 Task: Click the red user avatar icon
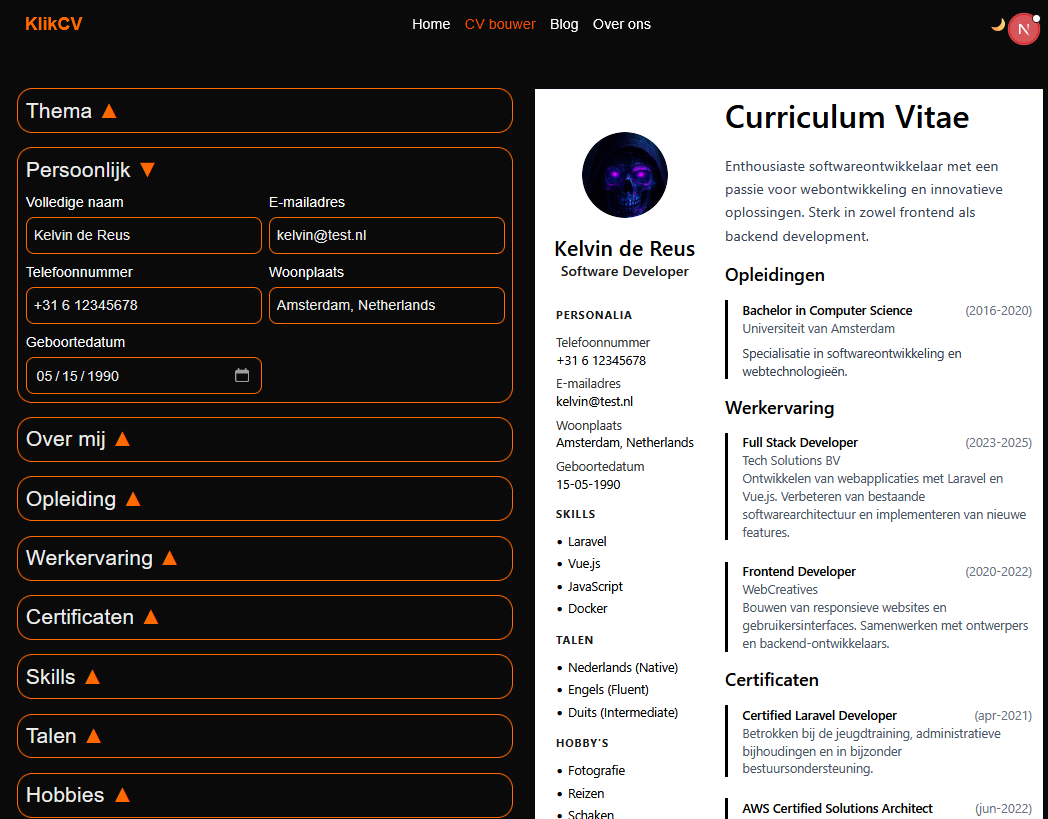click(x=1023, y=30)
